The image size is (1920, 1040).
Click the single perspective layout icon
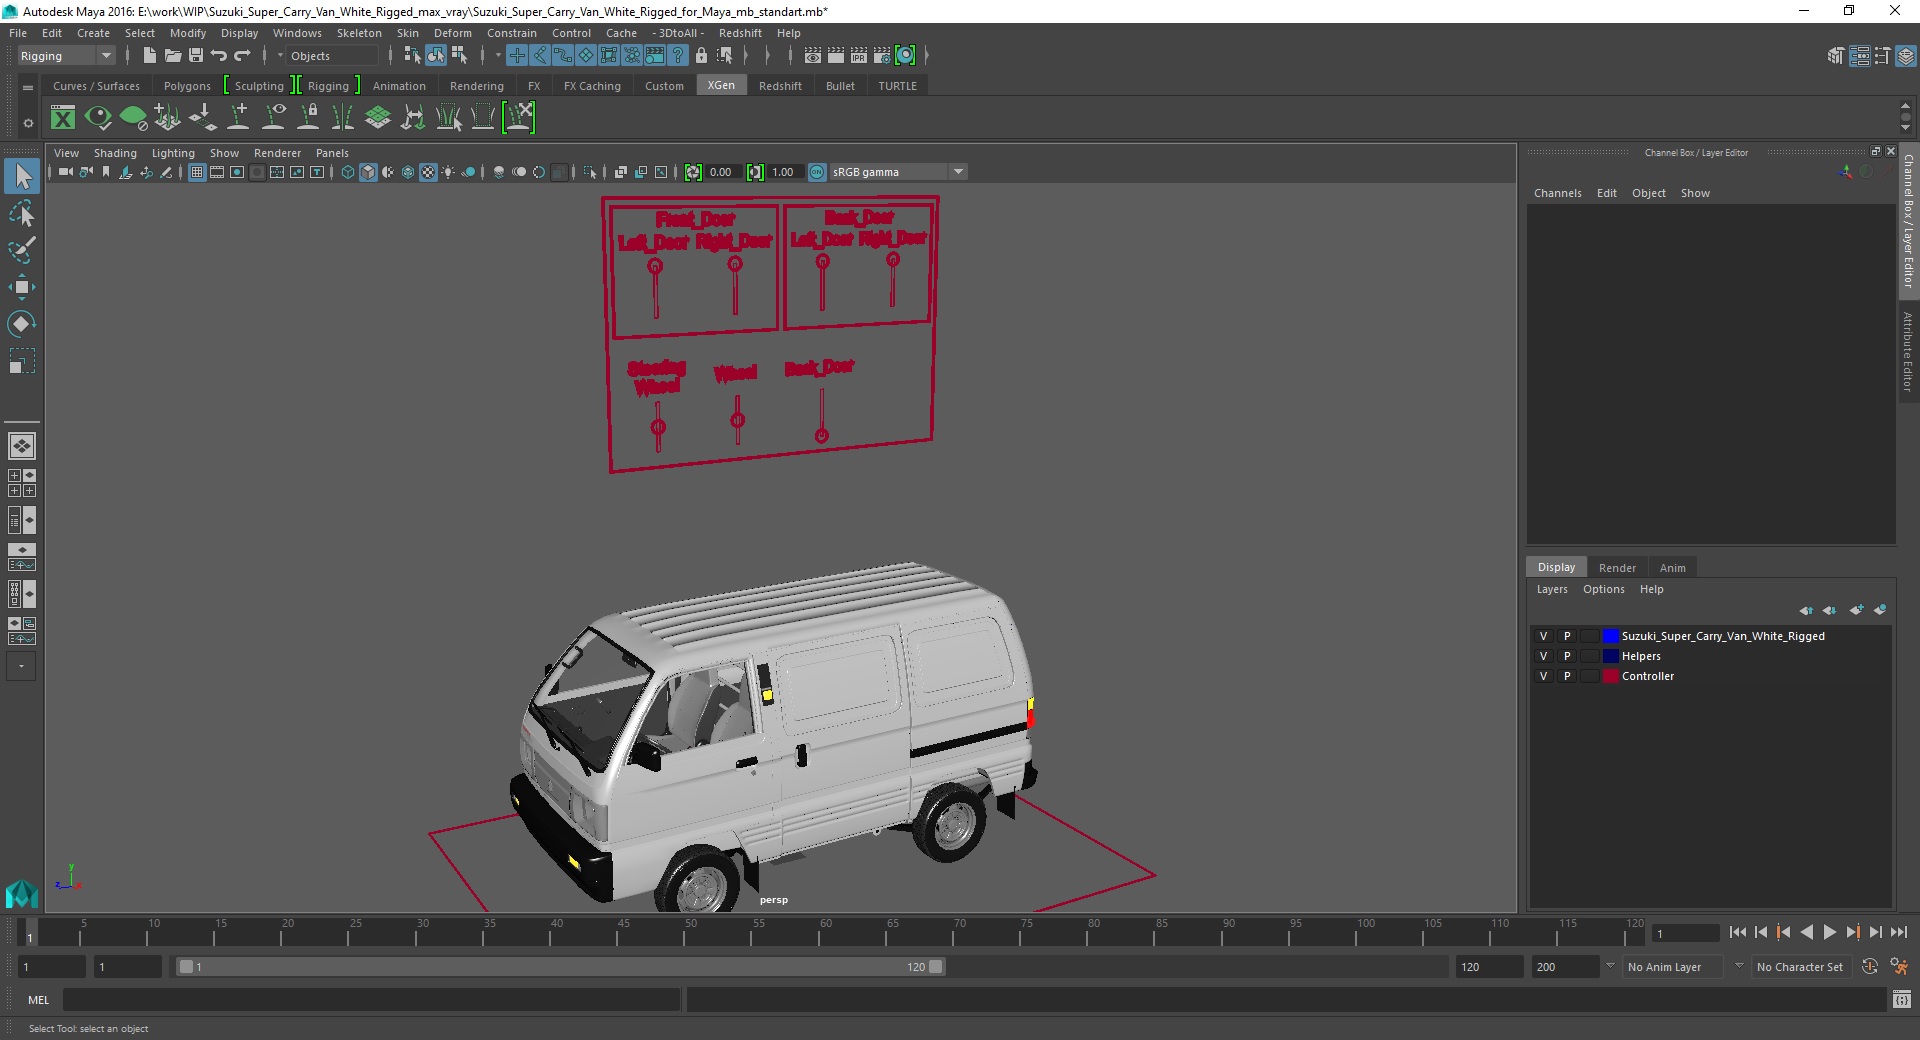click(x=22, y=446)
